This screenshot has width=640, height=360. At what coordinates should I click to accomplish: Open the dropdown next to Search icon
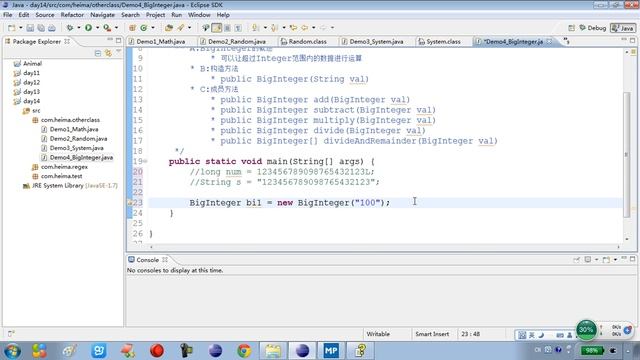[189, 28]
